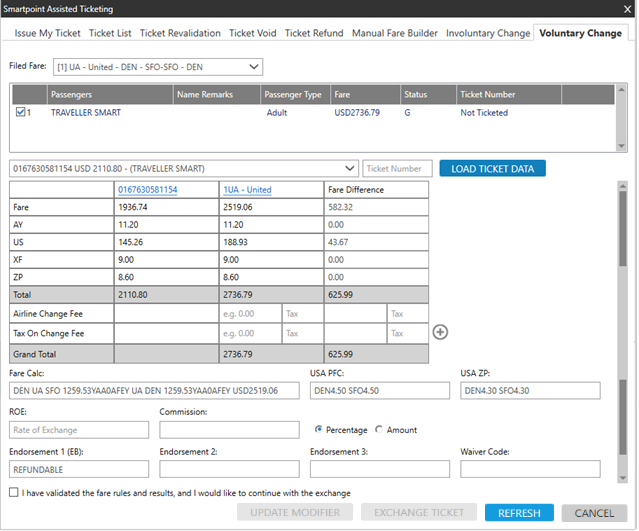The height and width of the screenshot is (531, 639).
Task: Open the Filed Fare dropdown
Action: point(254,67)
